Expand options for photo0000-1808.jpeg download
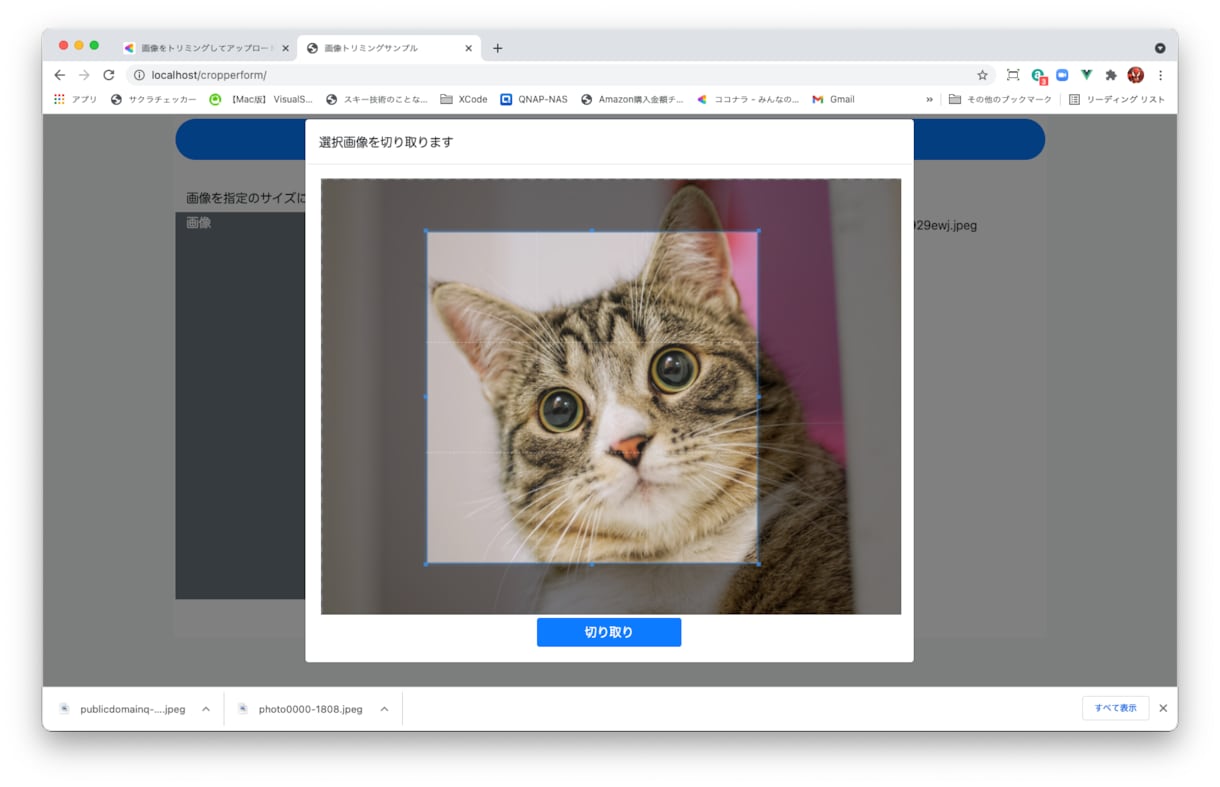The width and height of the screenshot is (1220, 787). click(x=384, y=709)
